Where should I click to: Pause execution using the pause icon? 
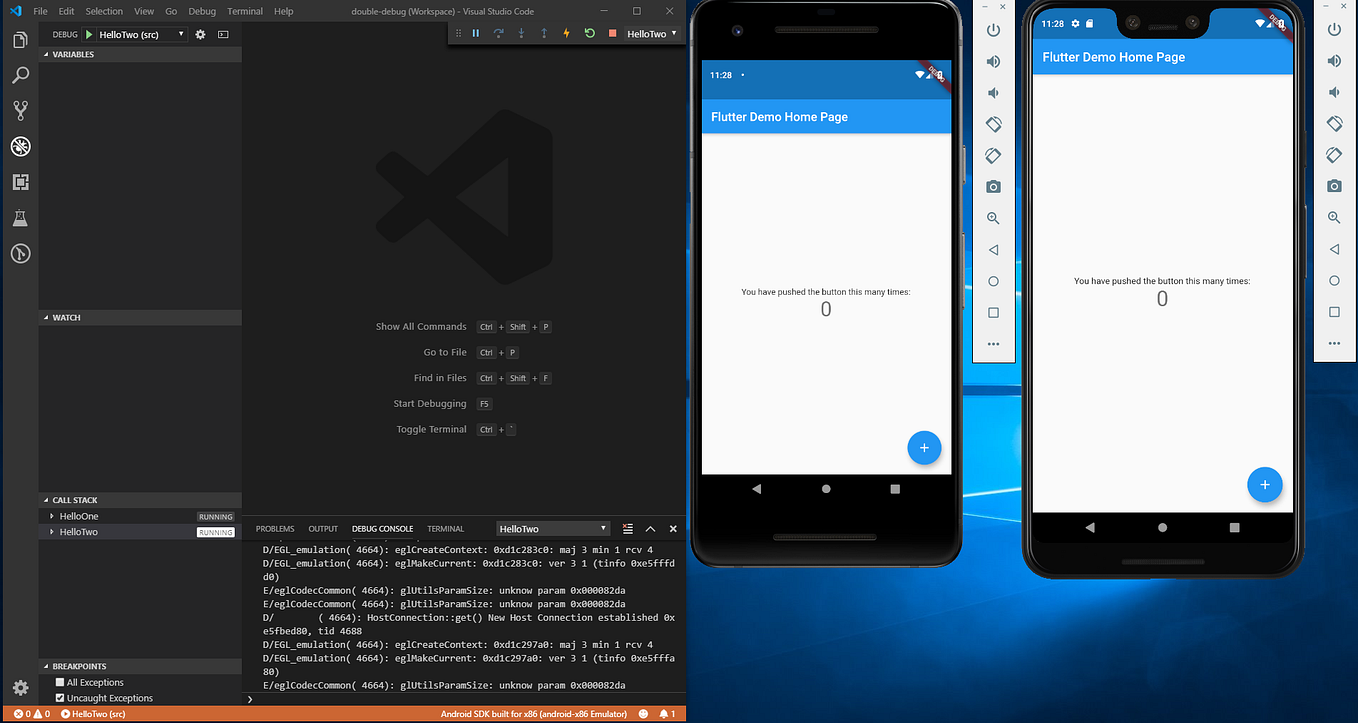coord(476,33)
